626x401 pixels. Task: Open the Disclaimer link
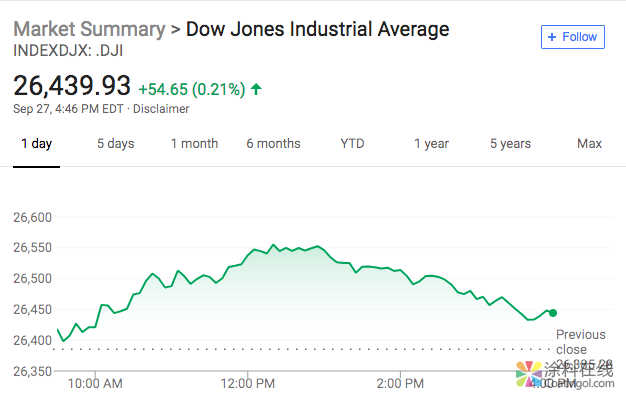(161, 108)
